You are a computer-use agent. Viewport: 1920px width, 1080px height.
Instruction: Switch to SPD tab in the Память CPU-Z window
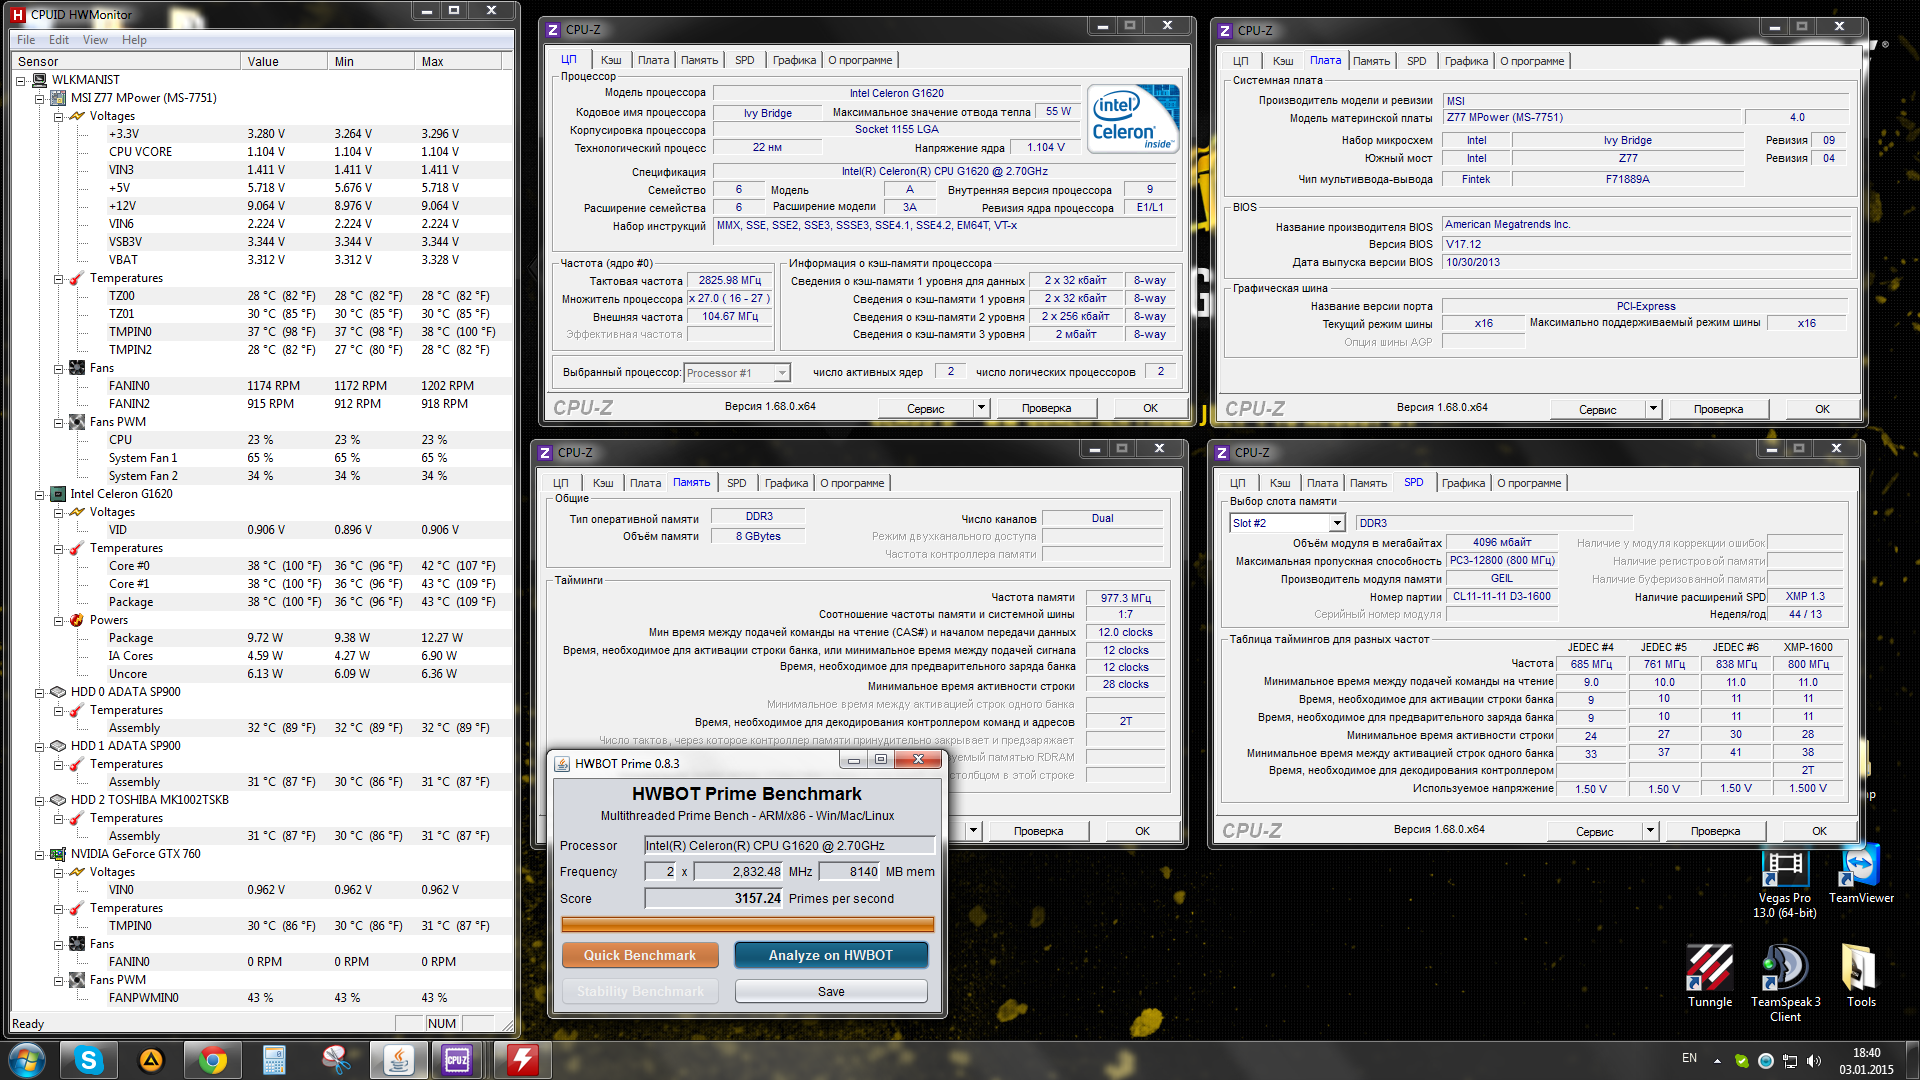tap(736, 483)
